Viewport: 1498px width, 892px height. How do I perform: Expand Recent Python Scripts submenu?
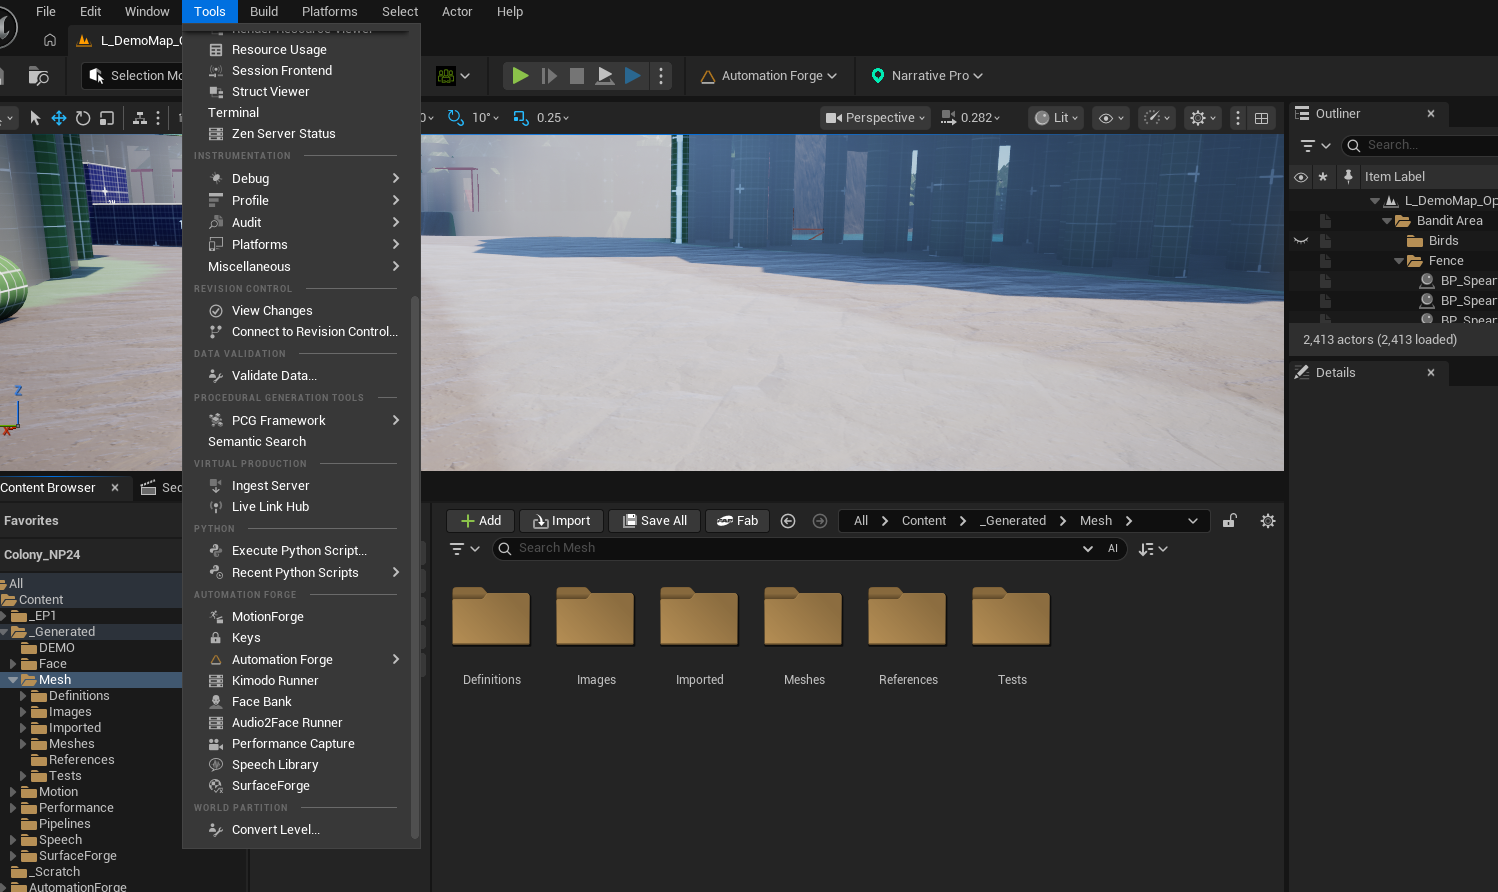tap(301, 572)
